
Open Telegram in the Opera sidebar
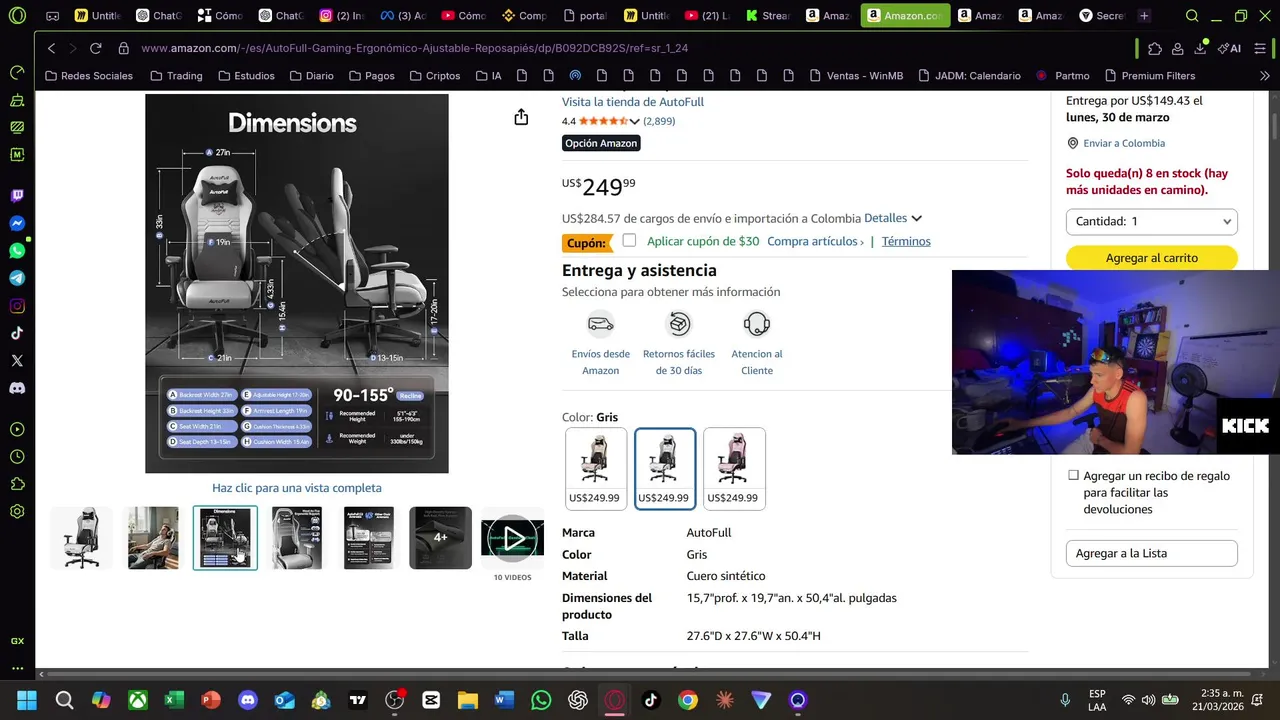(x=17, y=278)
